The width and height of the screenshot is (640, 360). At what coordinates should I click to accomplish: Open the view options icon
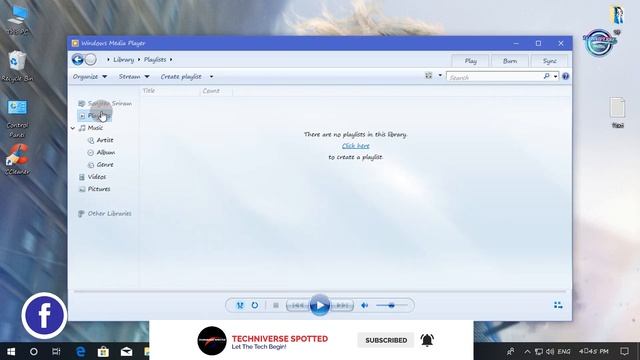429,76
